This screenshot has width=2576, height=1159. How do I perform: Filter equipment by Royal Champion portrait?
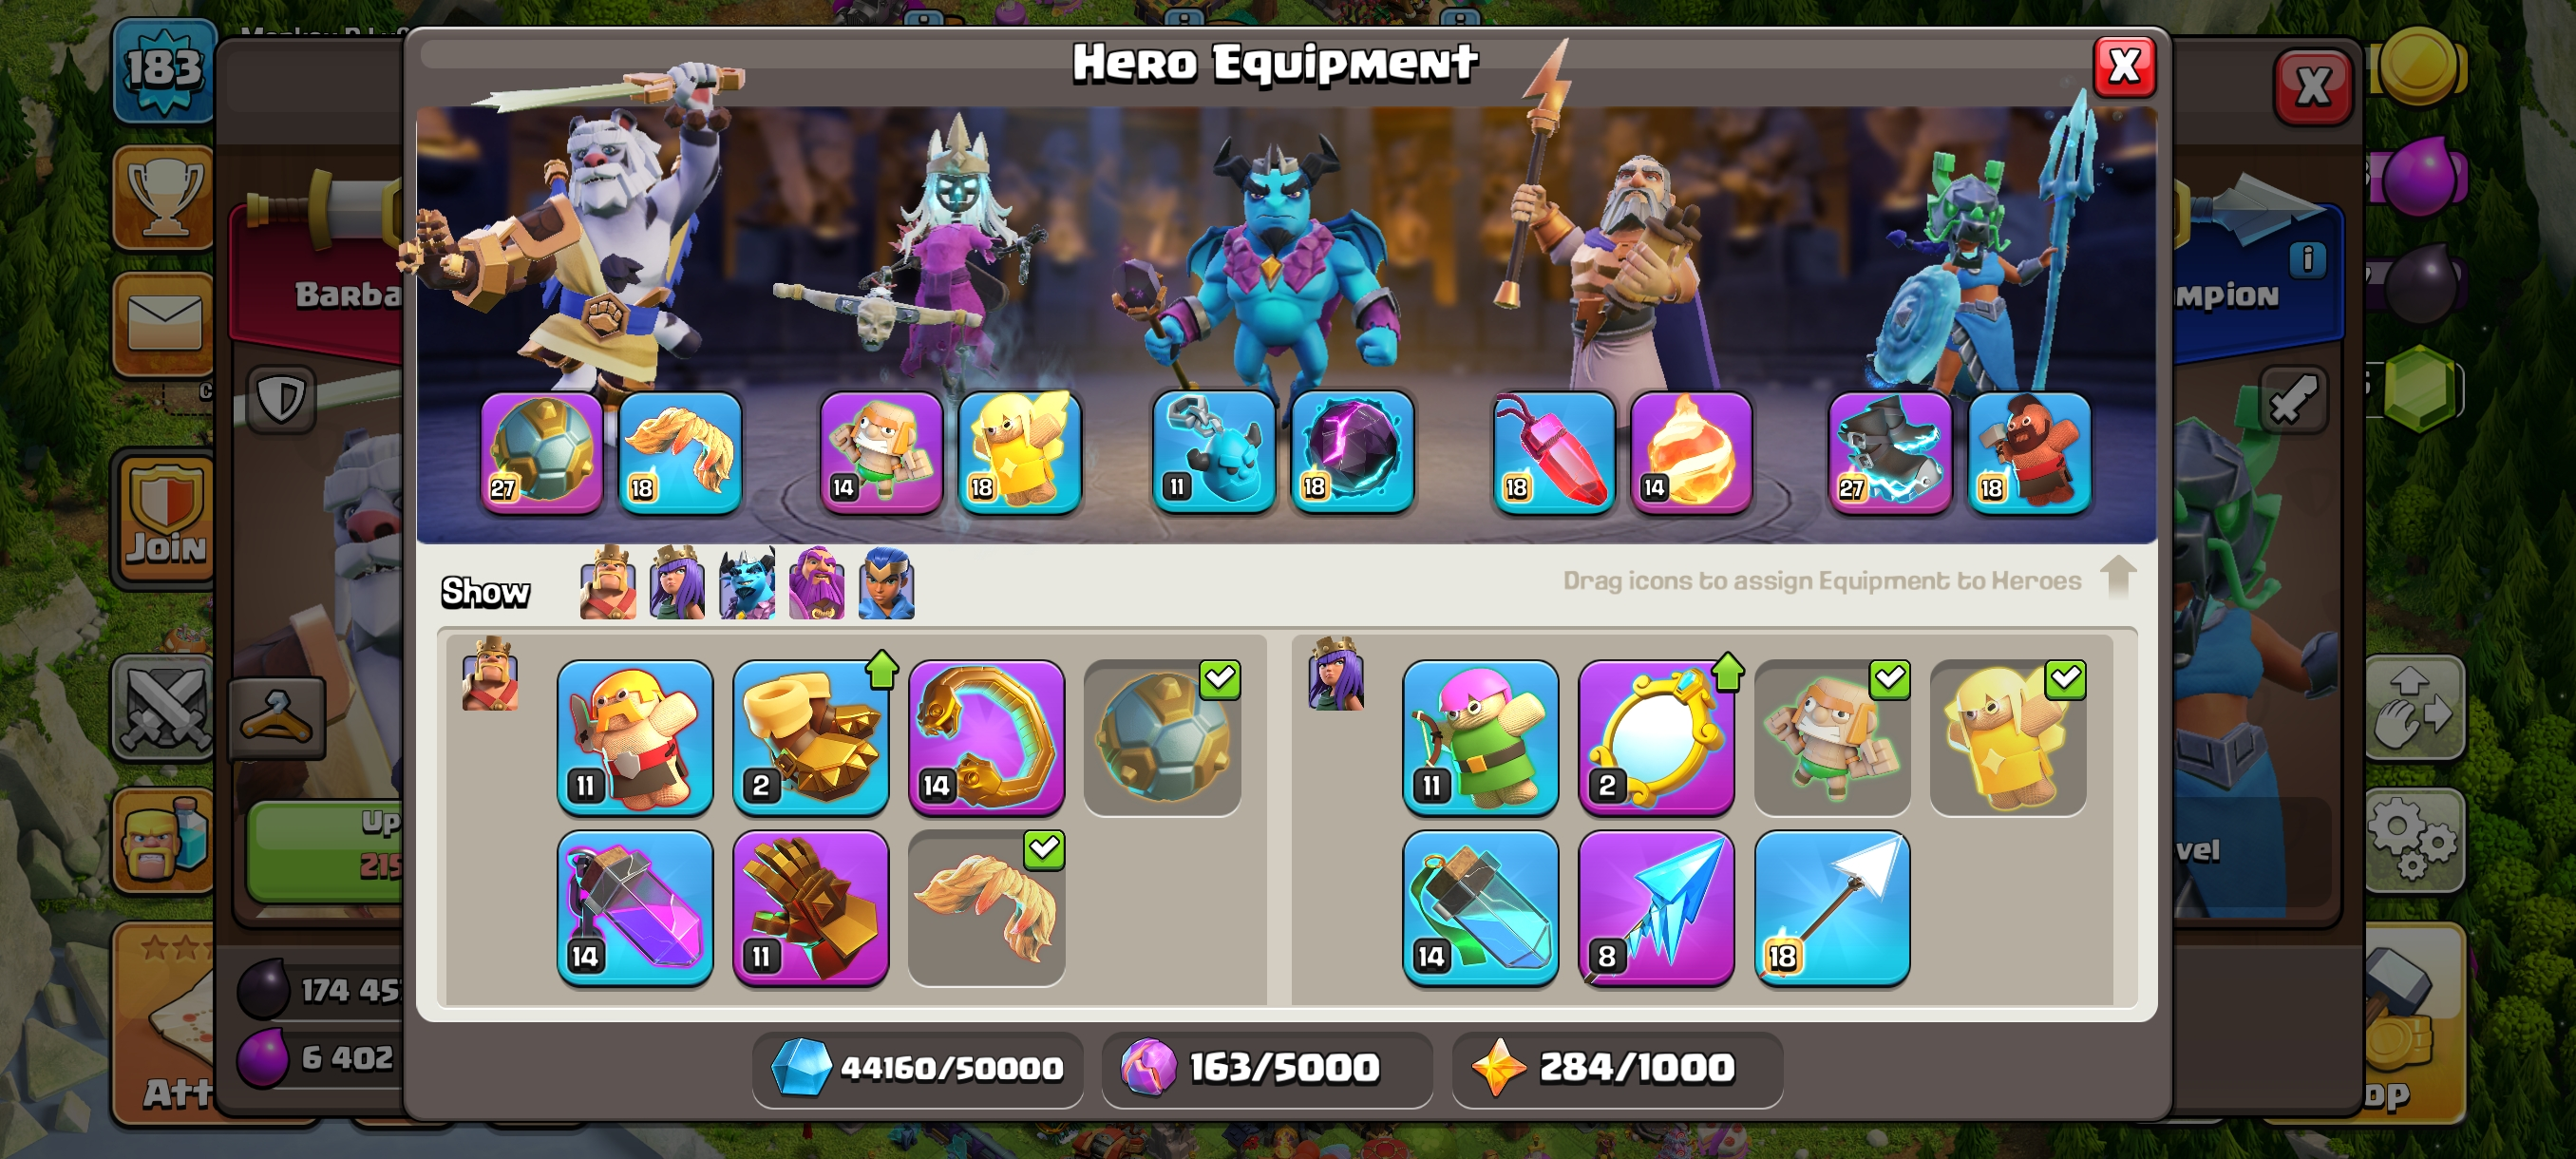[x=886, y=583]
